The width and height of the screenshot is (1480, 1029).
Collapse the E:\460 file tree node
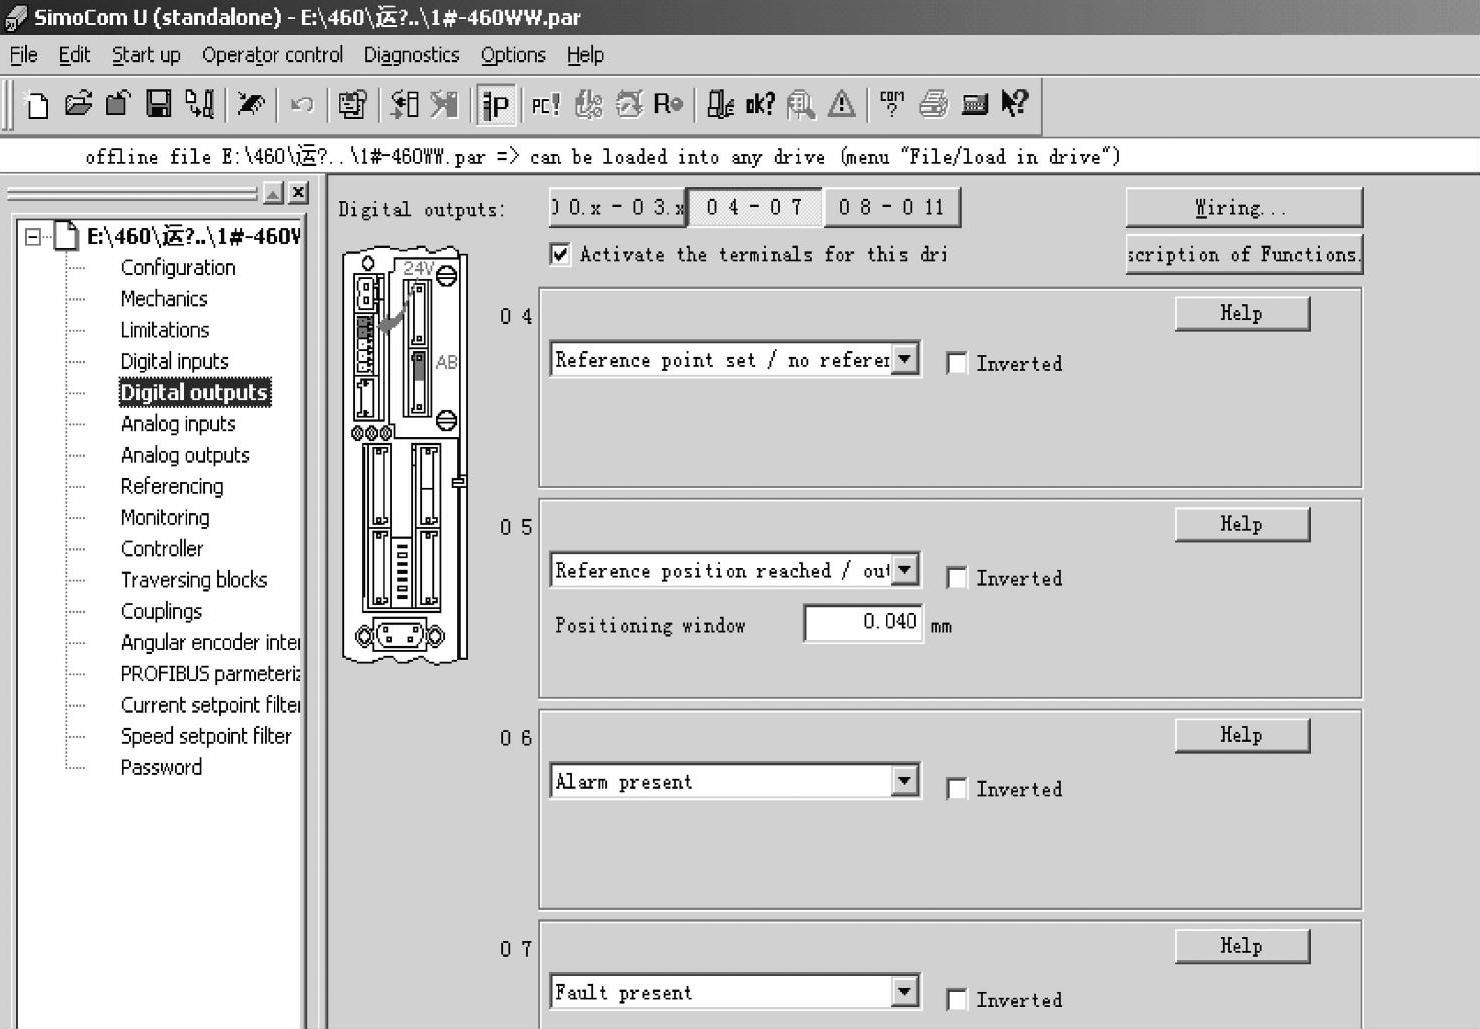tap(33, 237)
